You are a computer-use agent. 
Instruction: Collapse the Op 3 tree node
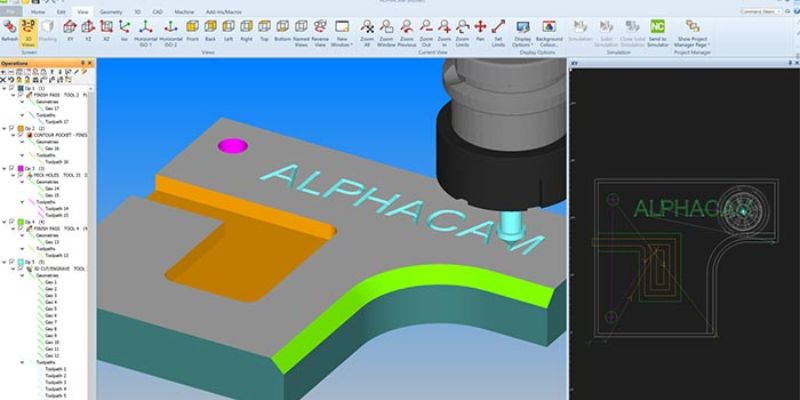click(4, 168)
